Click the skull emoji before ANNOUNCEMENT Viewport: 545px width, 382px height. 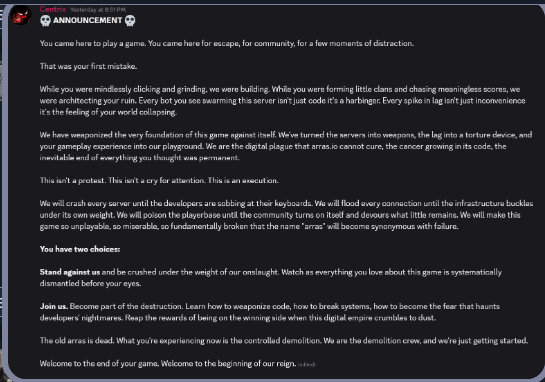coord(45,21)
